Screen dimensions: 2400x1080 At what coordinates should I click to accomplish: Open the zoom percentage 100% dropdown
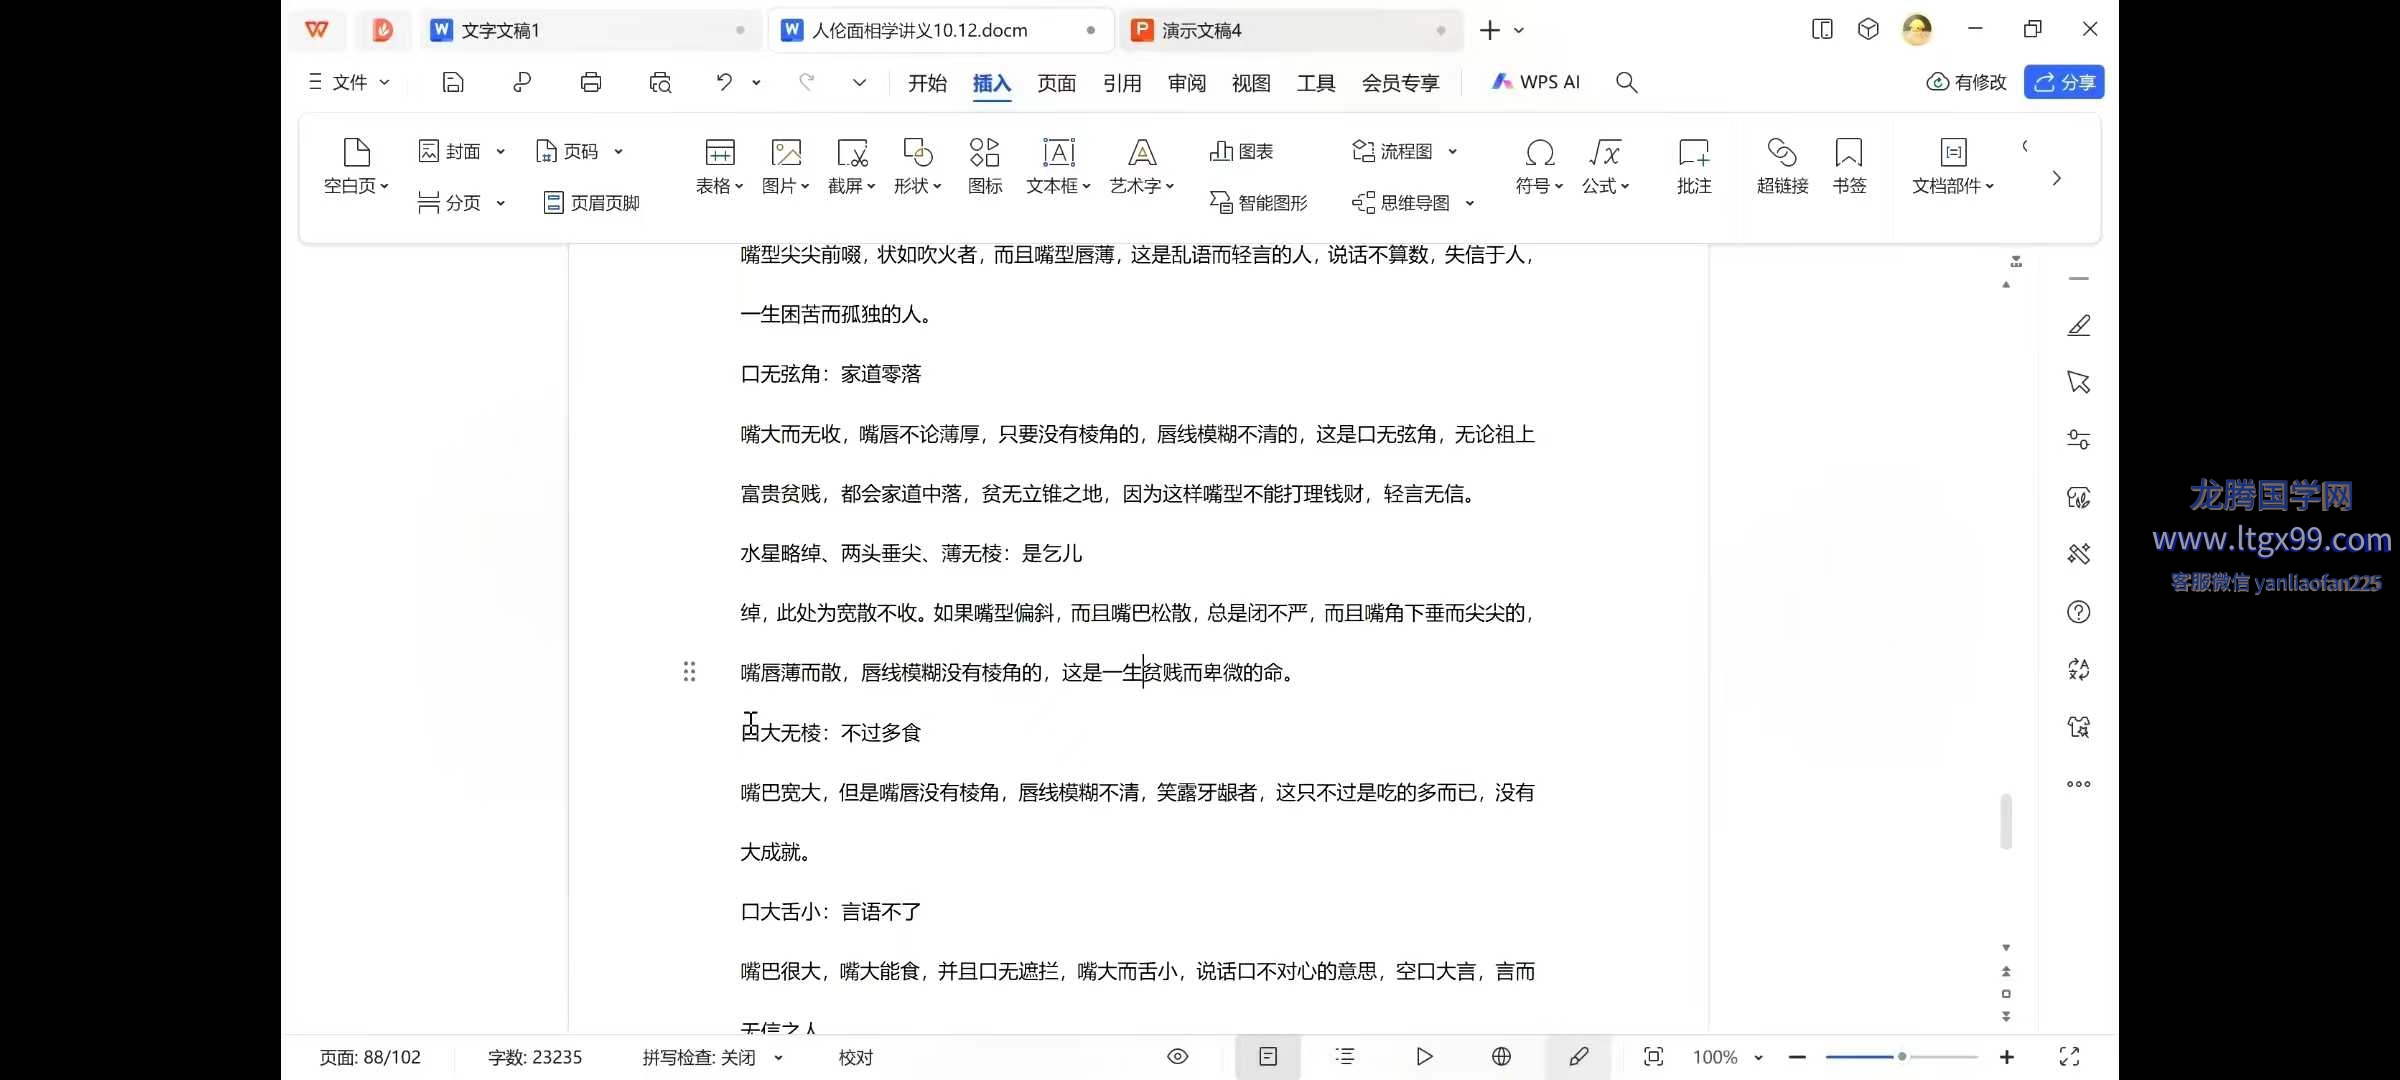[1727, 1057]
